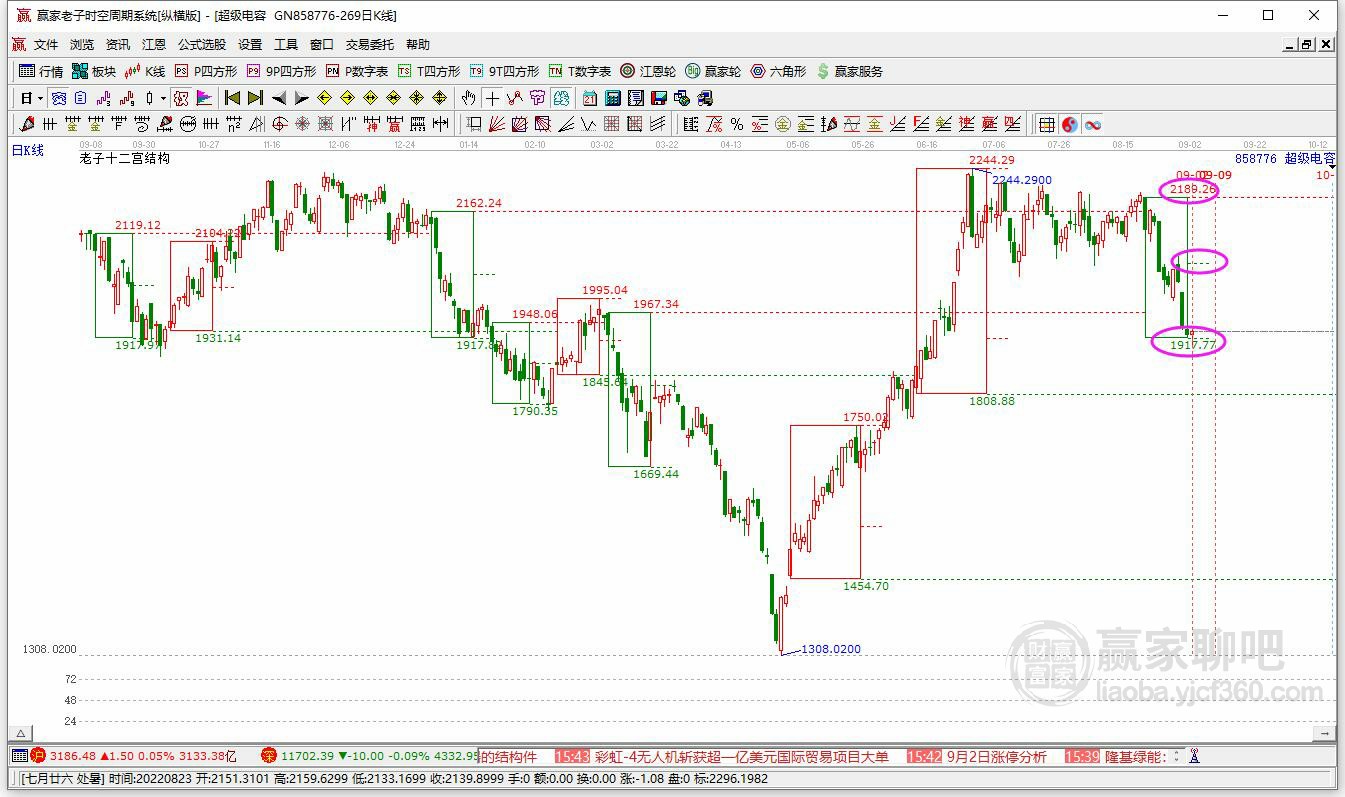Image resolution: width=1345 pixels, height=797 pixels.
Task: Click the red pulse line chart icon
Action: pos(127,98)
